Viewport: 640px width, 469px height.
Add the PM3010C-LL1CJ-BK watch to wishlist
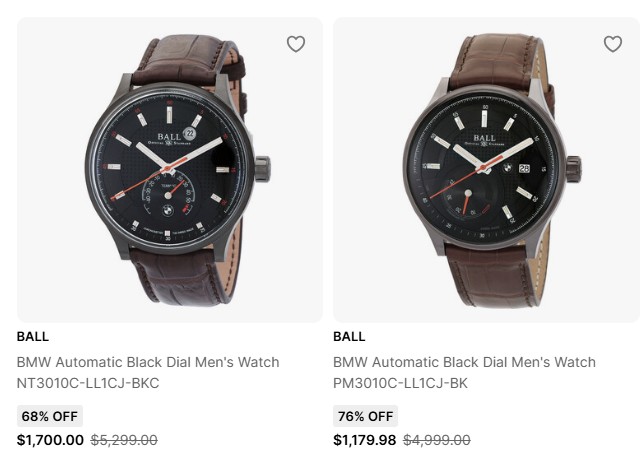click(x=613, y=44)
